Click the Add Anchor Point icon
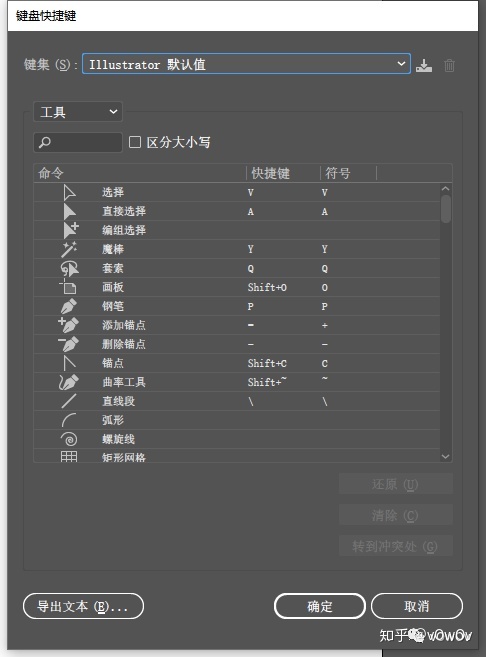 click(x=68, y=325)
